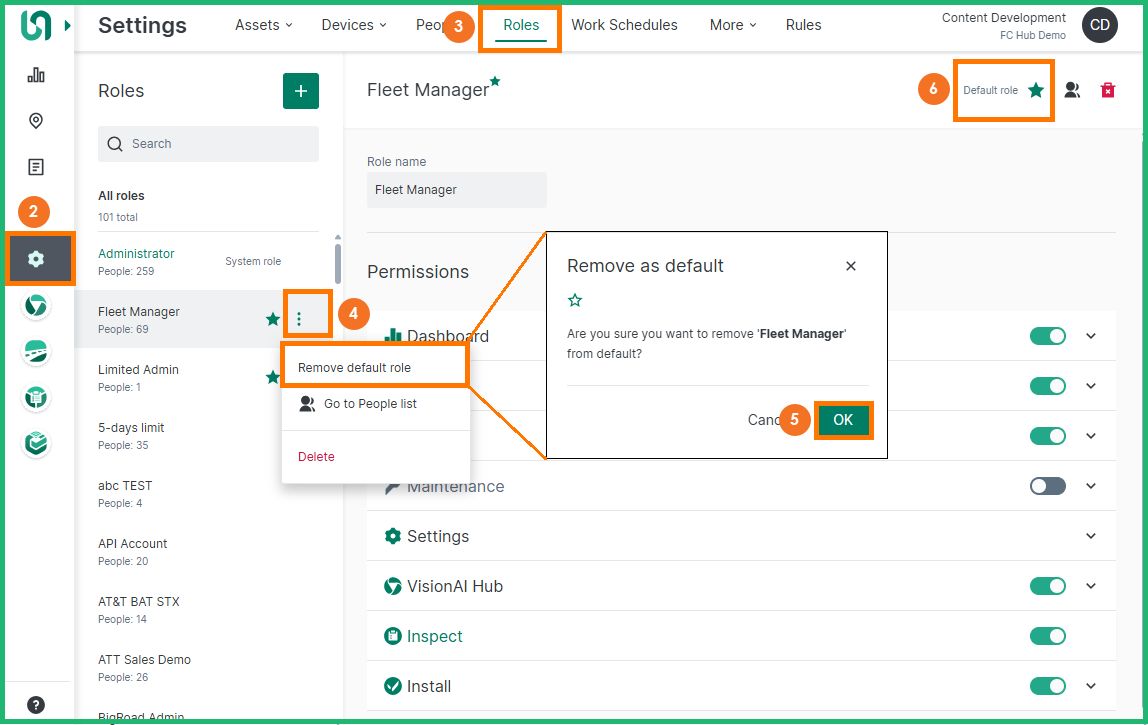This screenshot has height=725, width=1148.
Task: Open the Assets dropdown menu
Action: [264, 25]
